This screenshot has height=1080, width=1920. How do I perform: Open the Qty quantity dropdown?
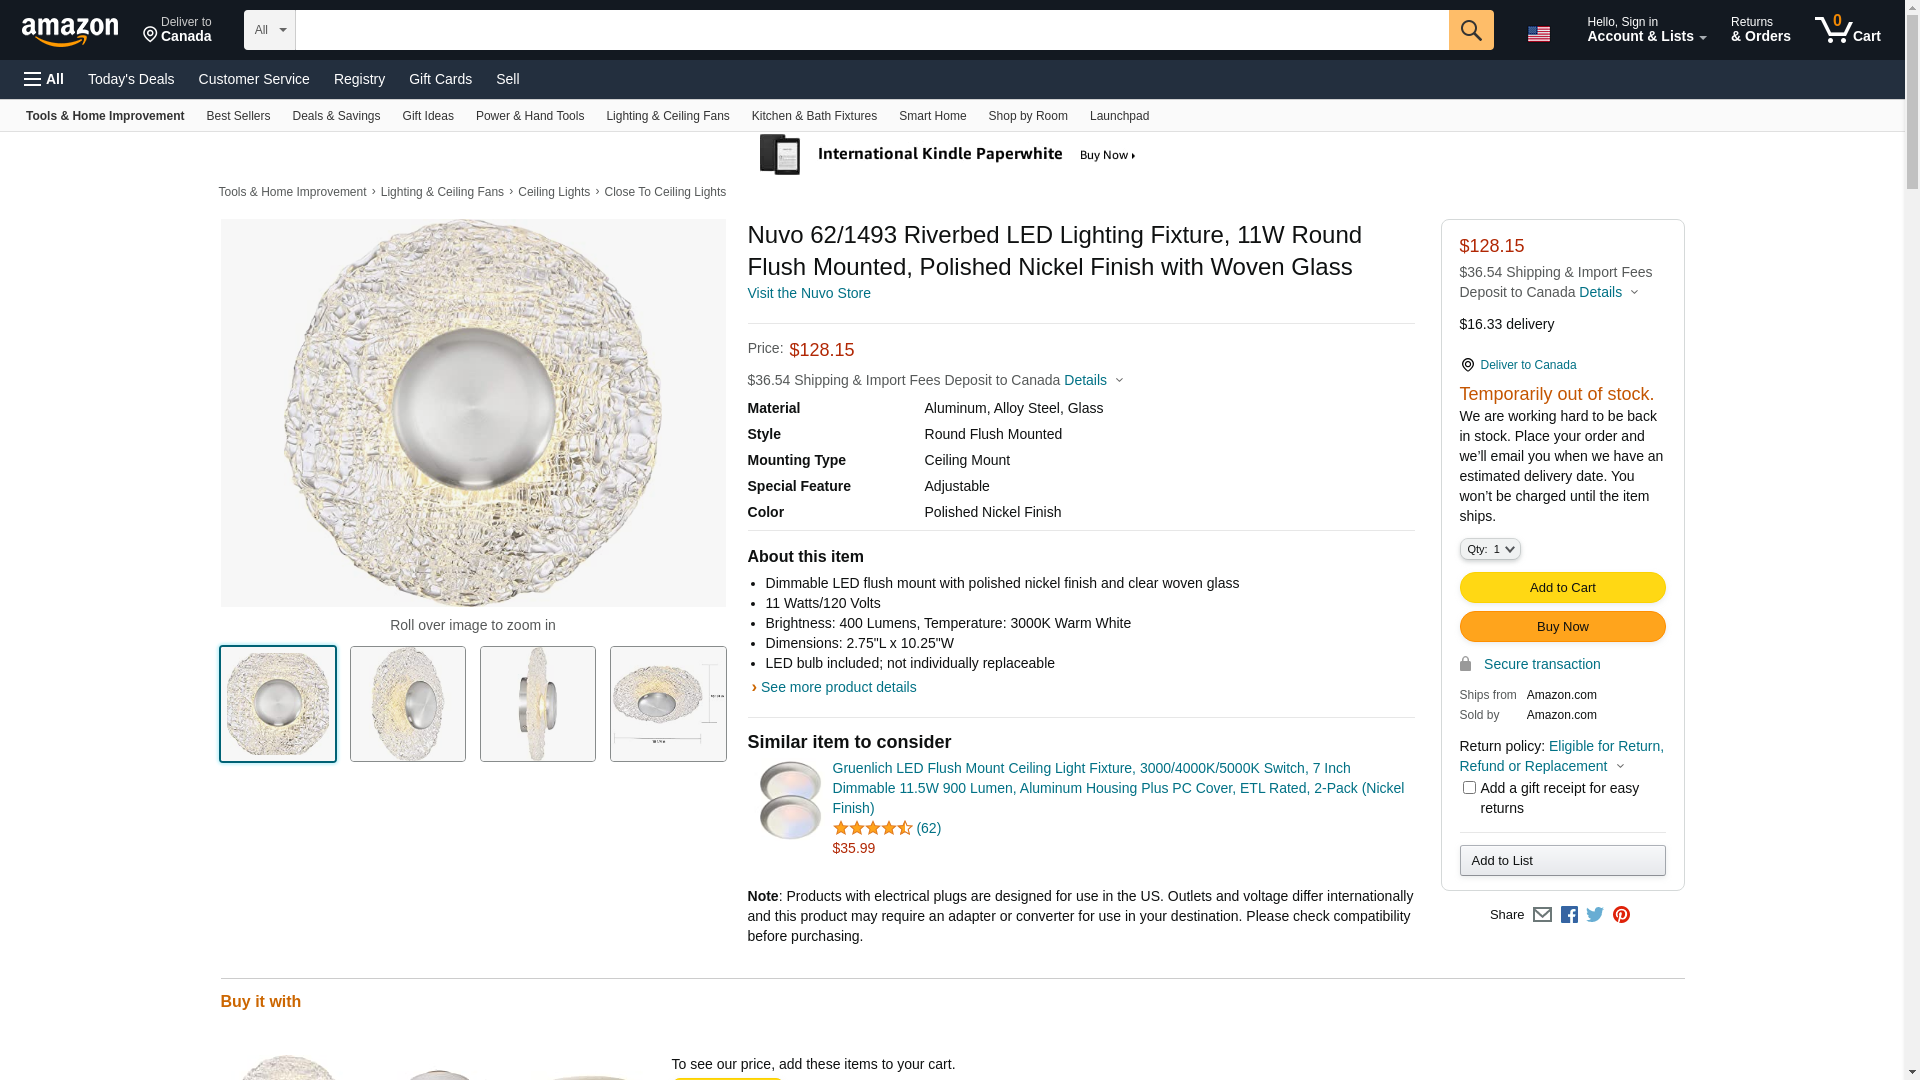click(x=1489, y=549)
